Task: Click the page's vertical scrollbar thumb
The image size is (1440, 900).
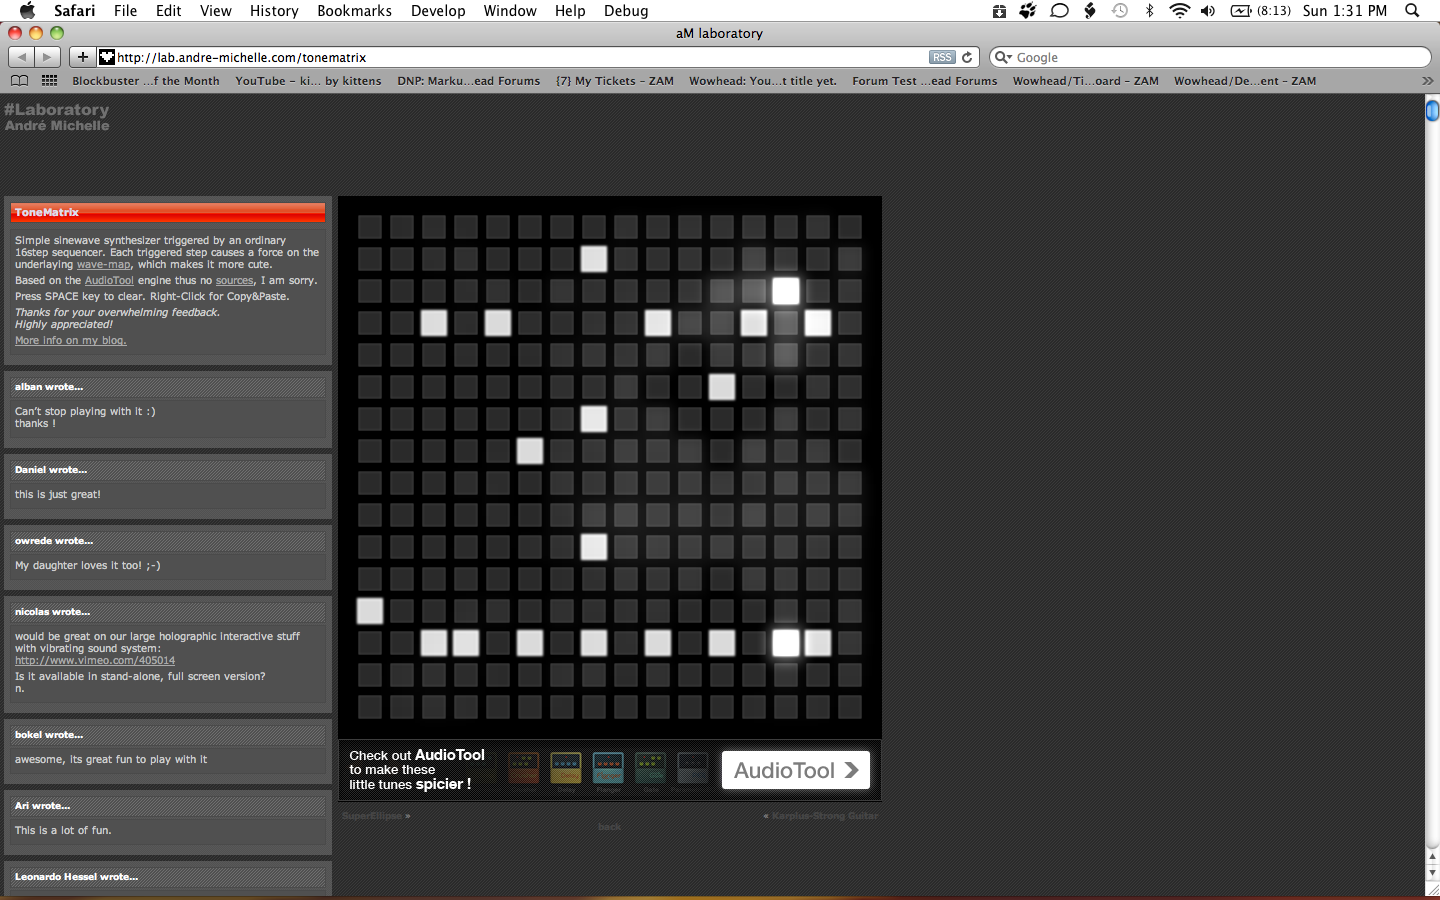Action: click(x=1432, y=110)
